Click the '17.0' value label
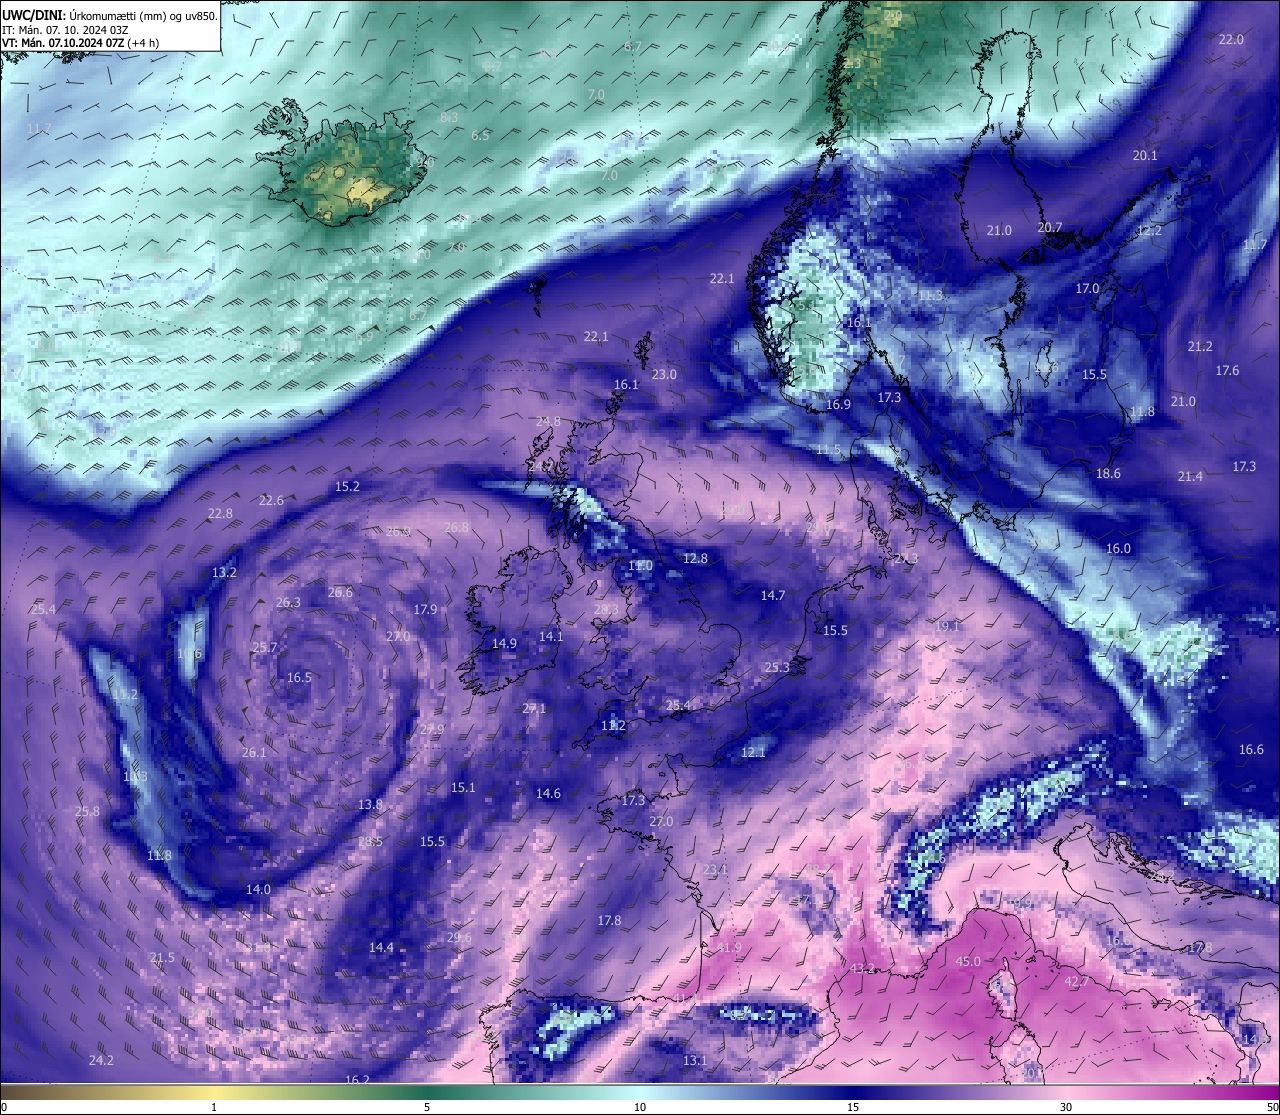This screenshot has height=1115, width=1280. point(1087,288)
